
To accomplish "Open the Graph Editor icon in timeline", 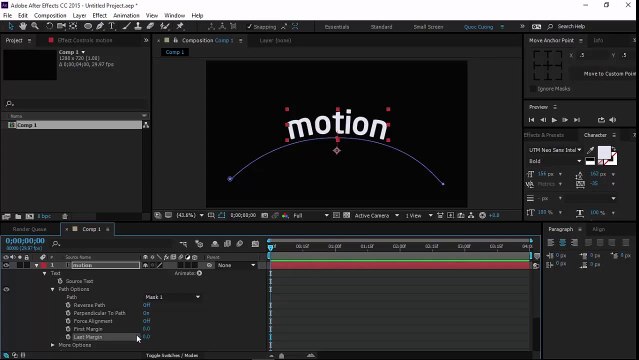I will tap(255, 244).
